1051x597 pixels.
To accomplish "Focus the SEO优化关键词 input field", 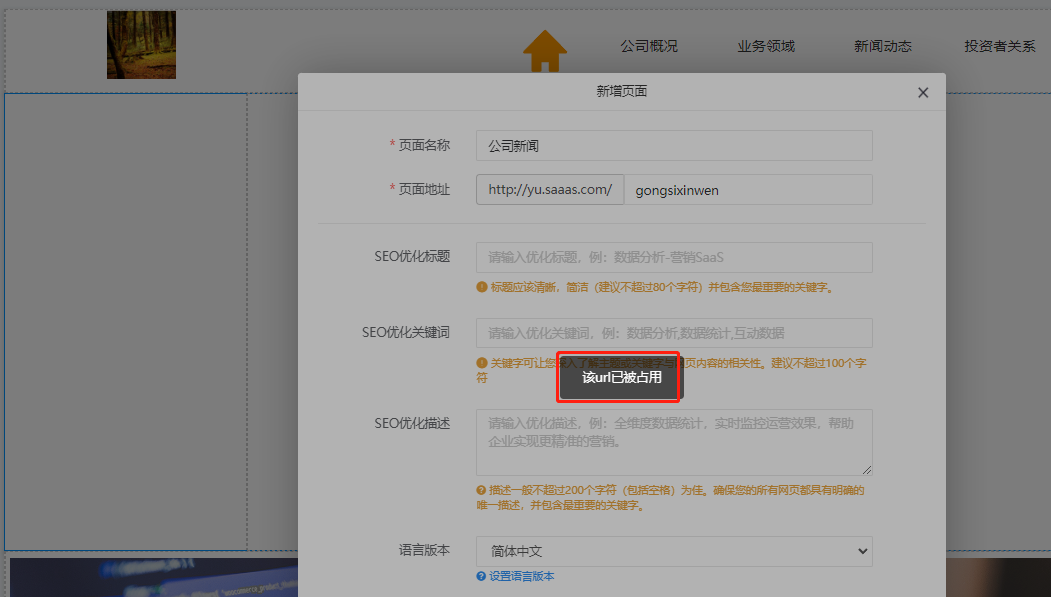I will (673, 332).
